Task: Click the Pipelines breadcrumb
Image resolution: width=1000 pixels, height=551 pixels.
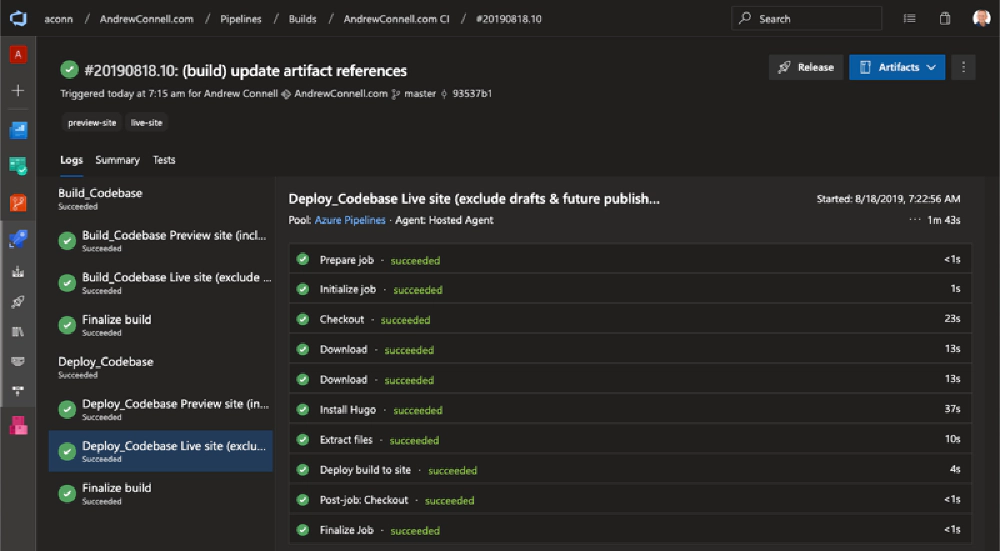Action: [241, 19]
